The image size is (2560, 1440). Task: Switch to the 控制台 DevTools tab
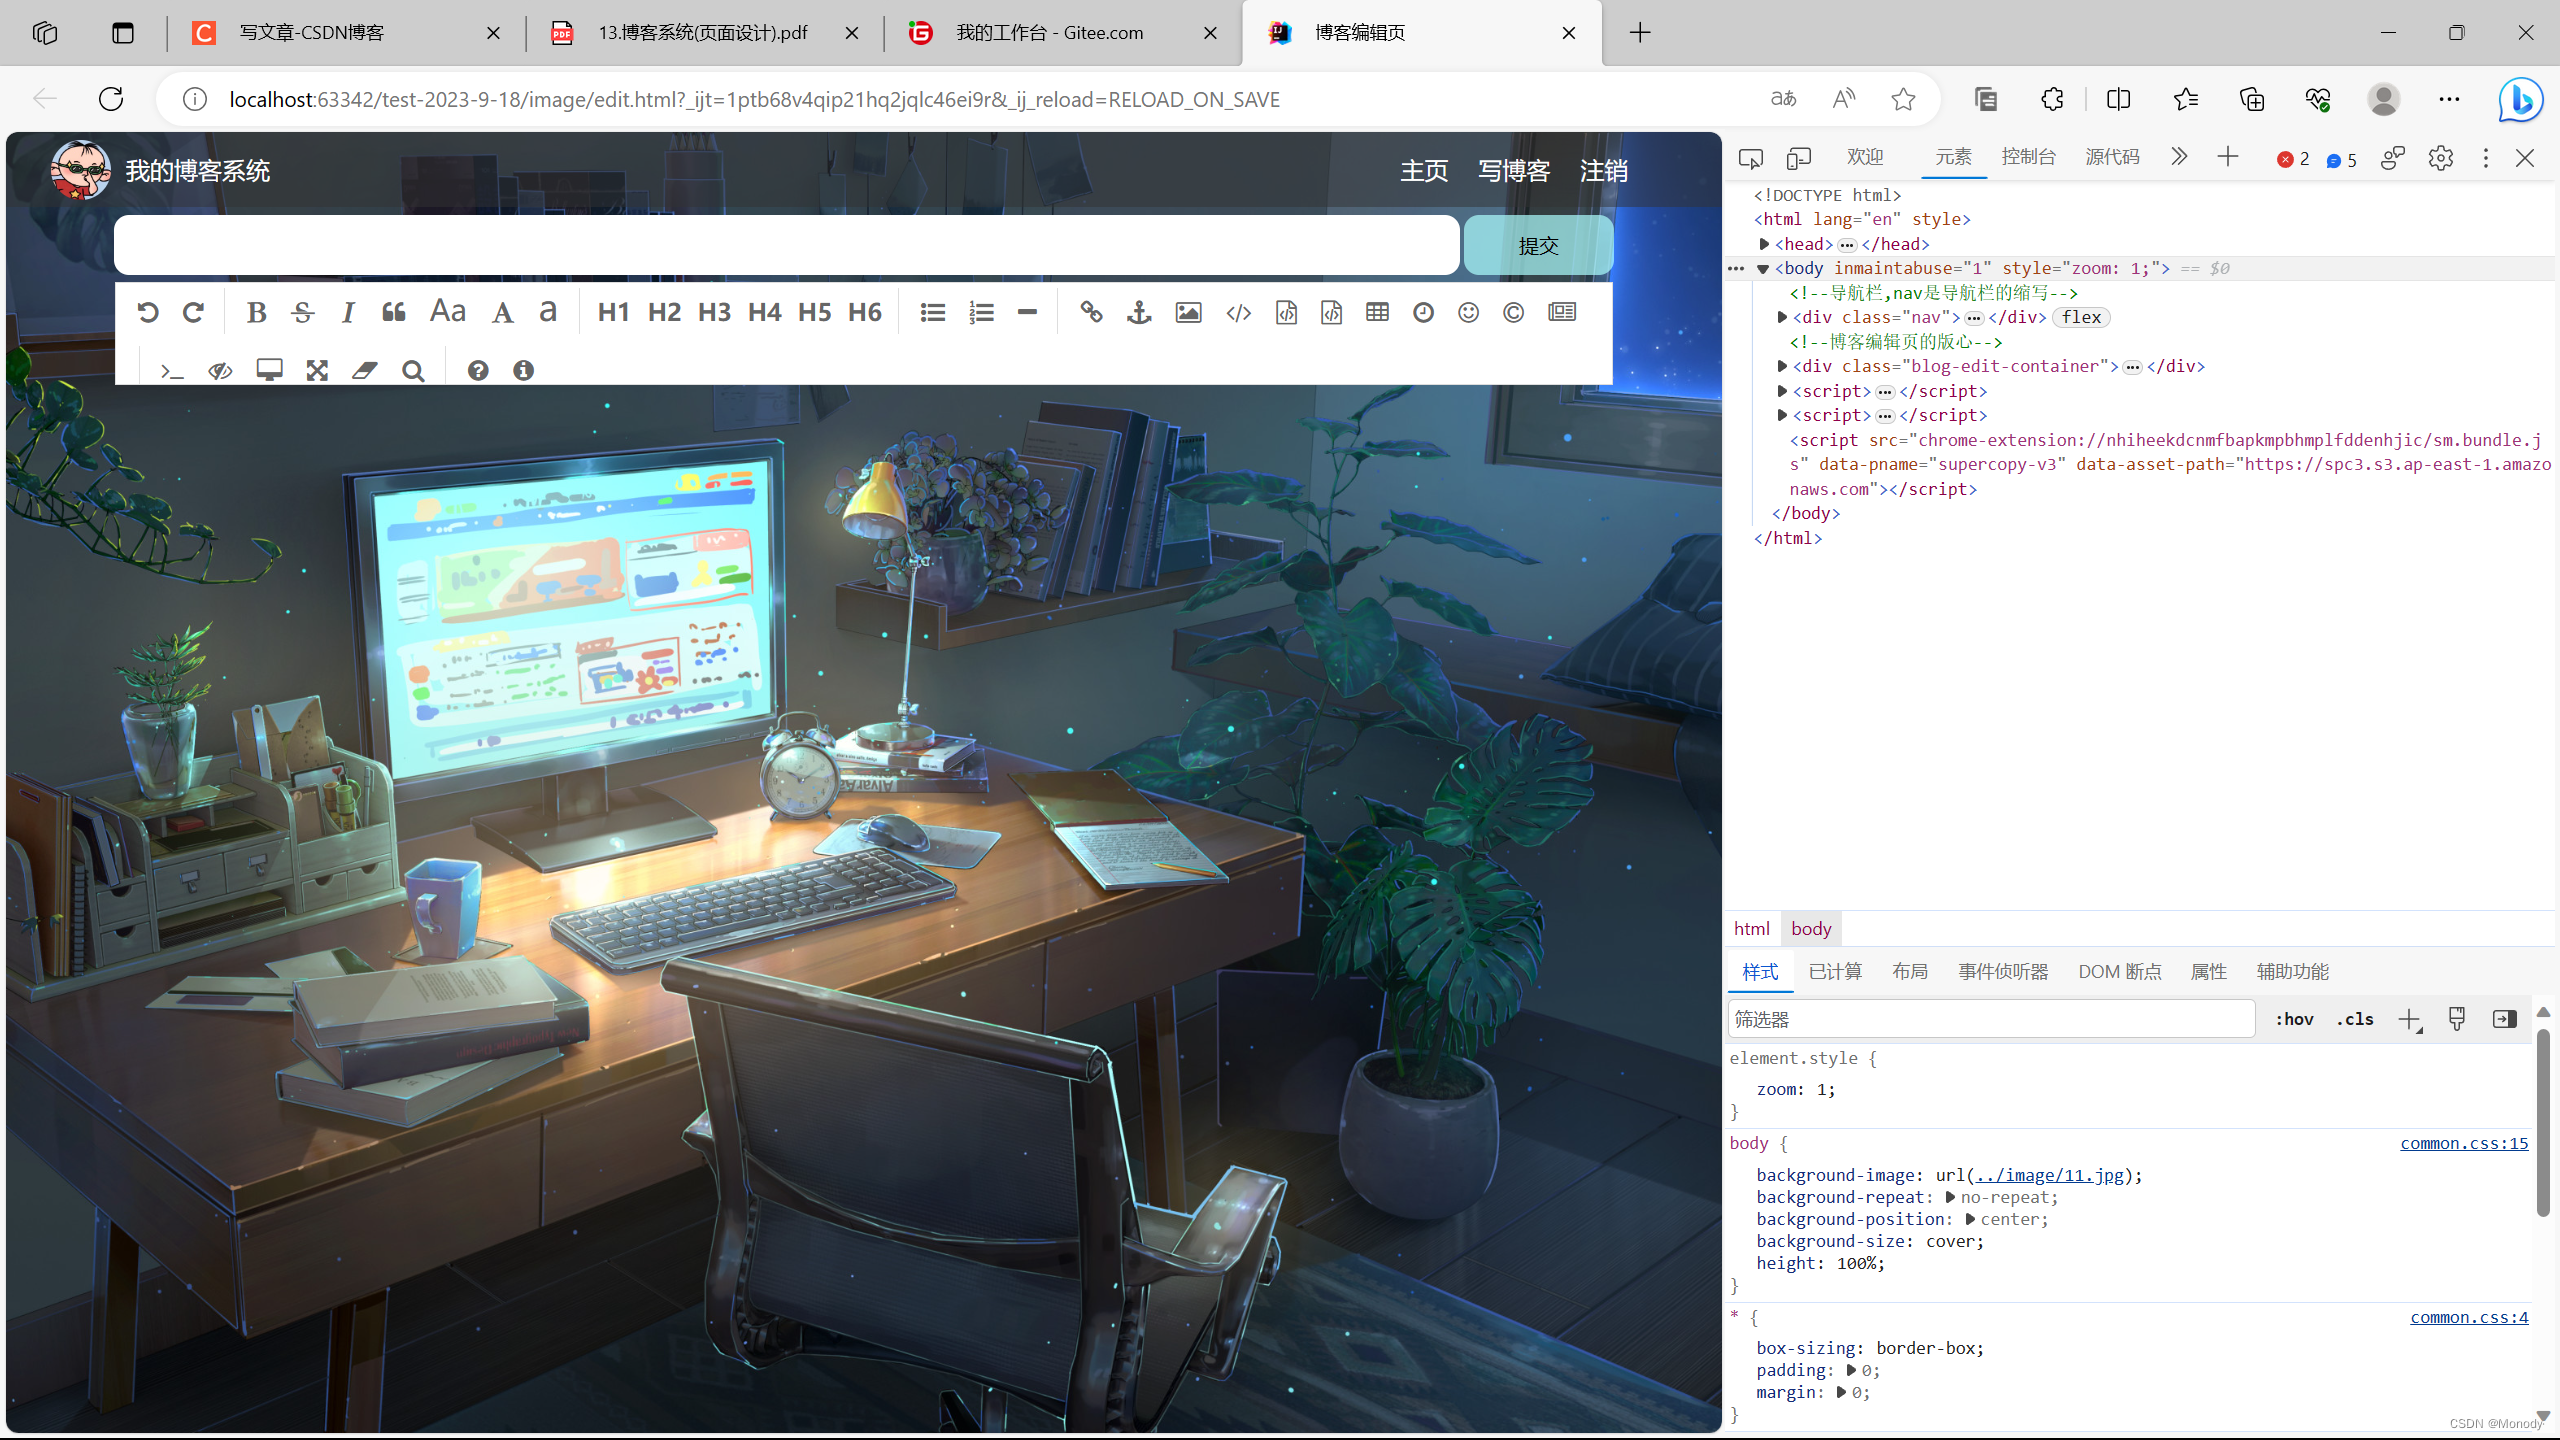[x=2028, y=157]
